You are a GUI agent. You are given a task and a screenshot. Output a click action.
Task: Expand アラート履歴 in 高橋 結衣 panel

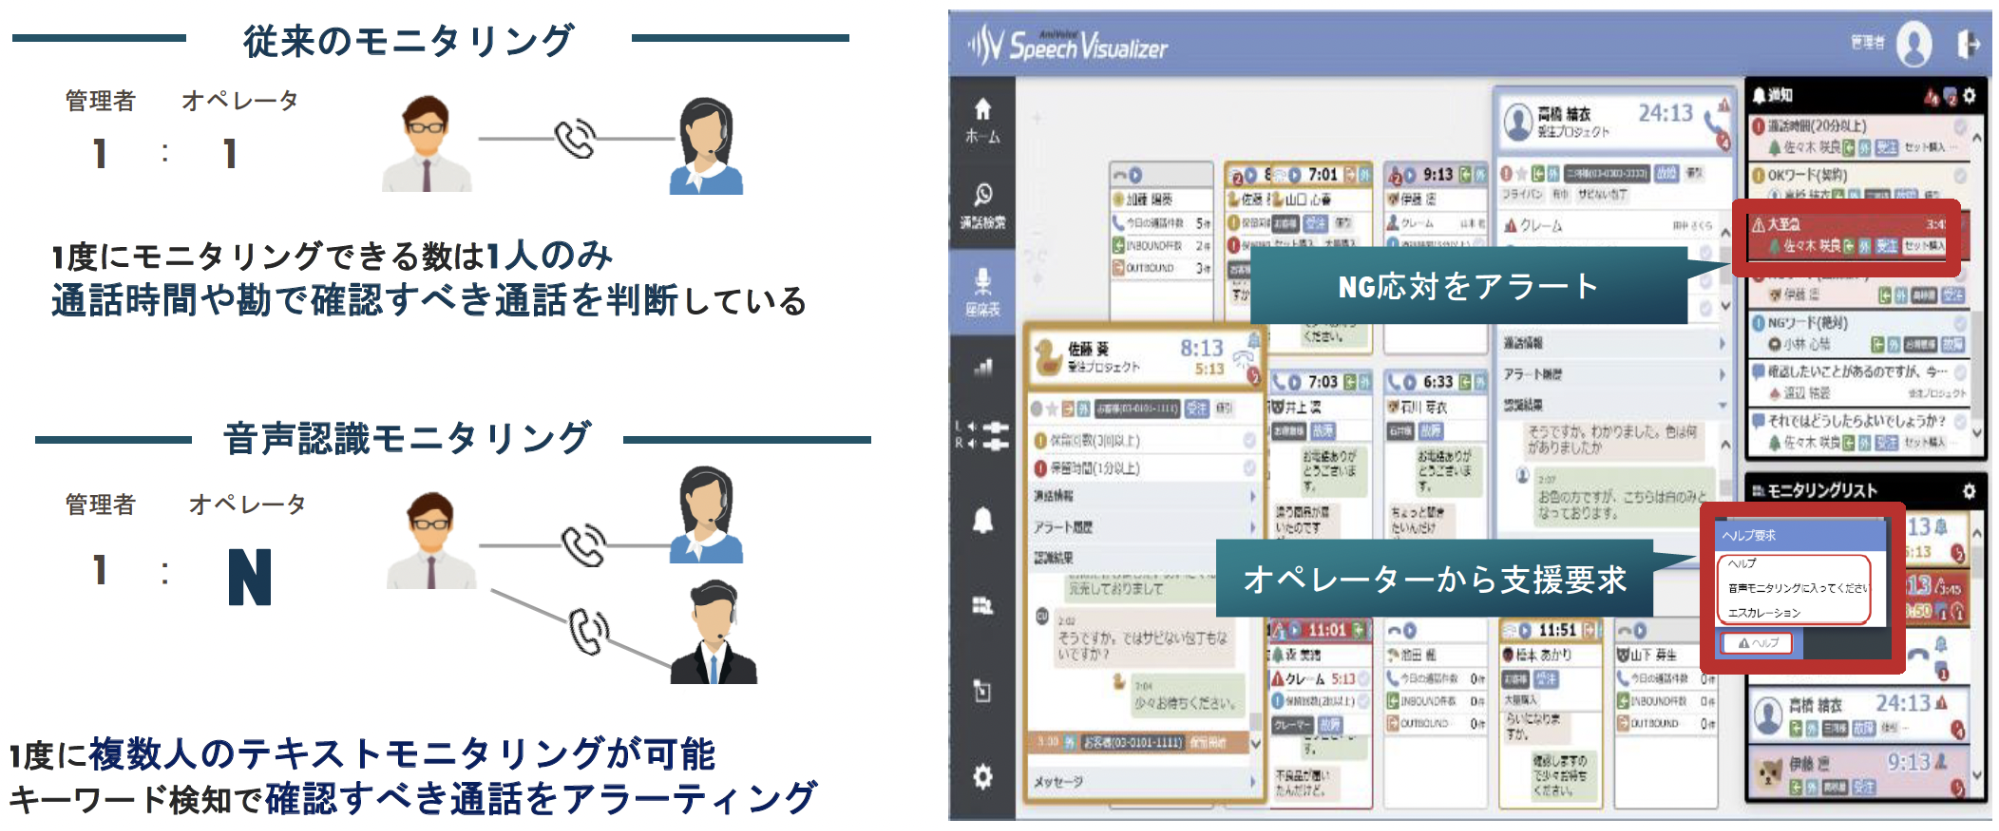click(1614, 374)
